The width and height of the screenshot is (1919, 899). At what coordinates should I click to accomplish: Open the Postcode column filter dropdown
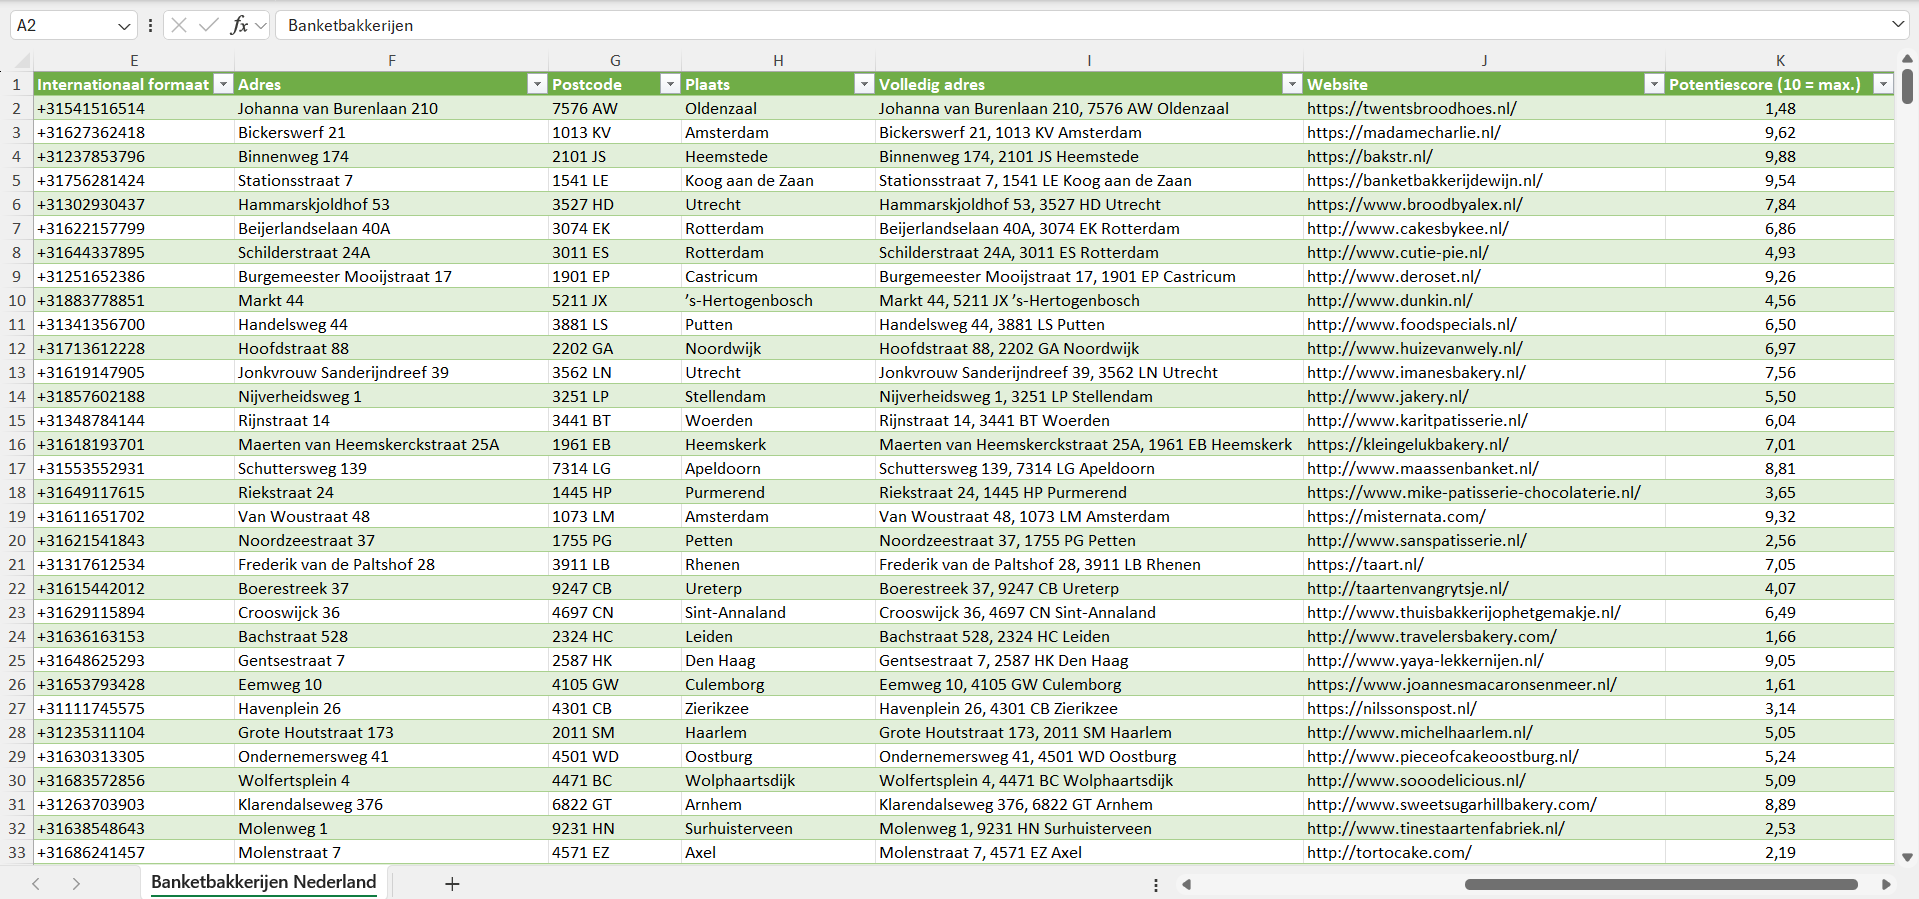coord(670,84)
